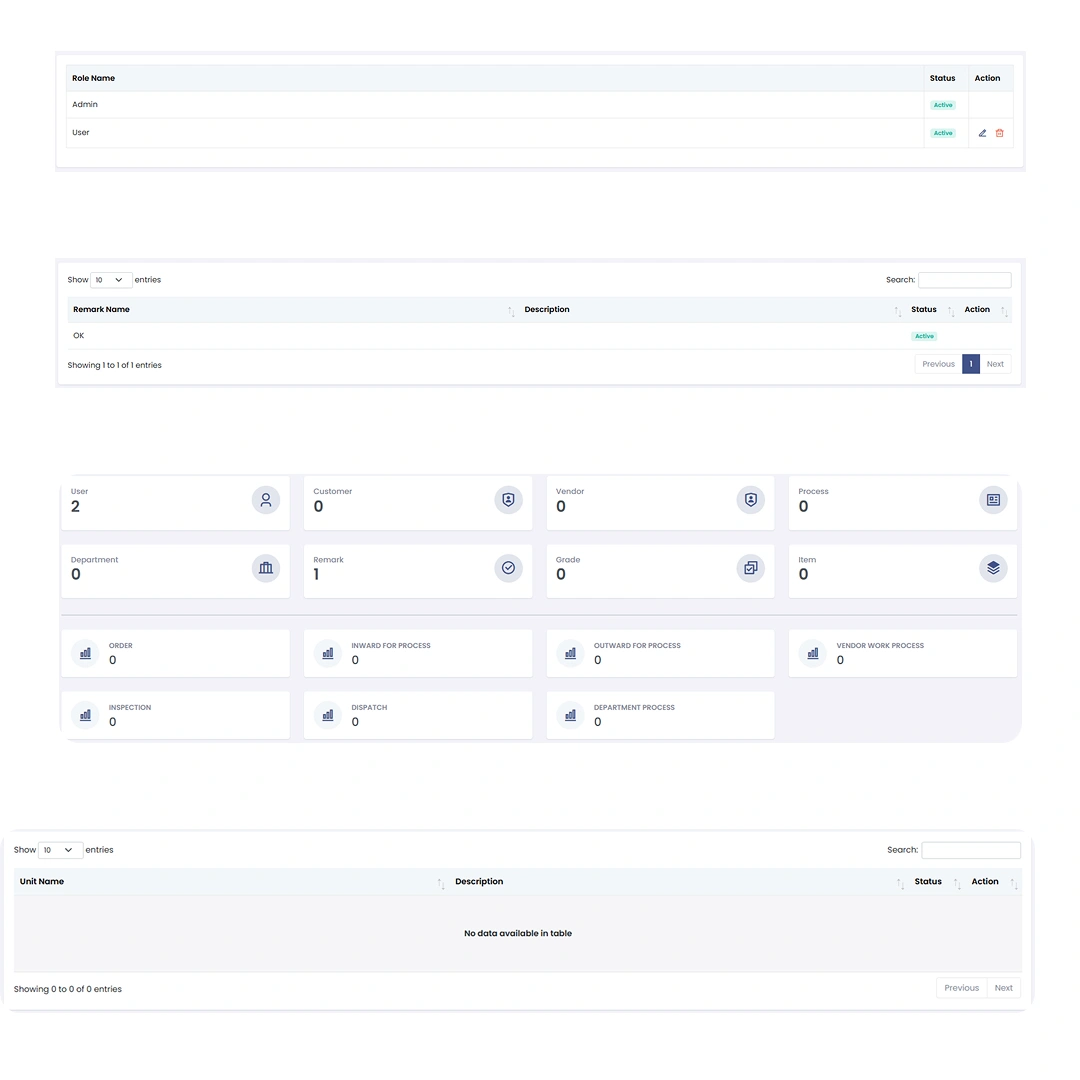The image size is (1080, 1080).
Task: Click the ORDER card label
Action: (x=121, y=645)
